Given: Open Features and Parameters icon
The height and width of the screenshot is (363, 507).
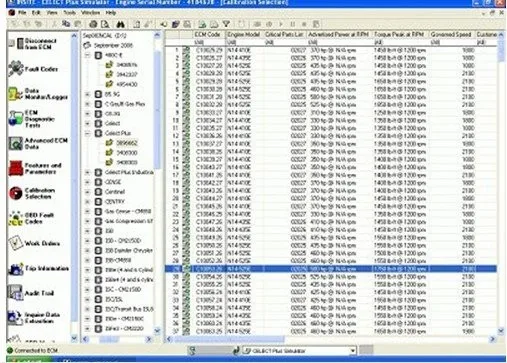Looking at the screenshot, I should click(x=15, y=168).
